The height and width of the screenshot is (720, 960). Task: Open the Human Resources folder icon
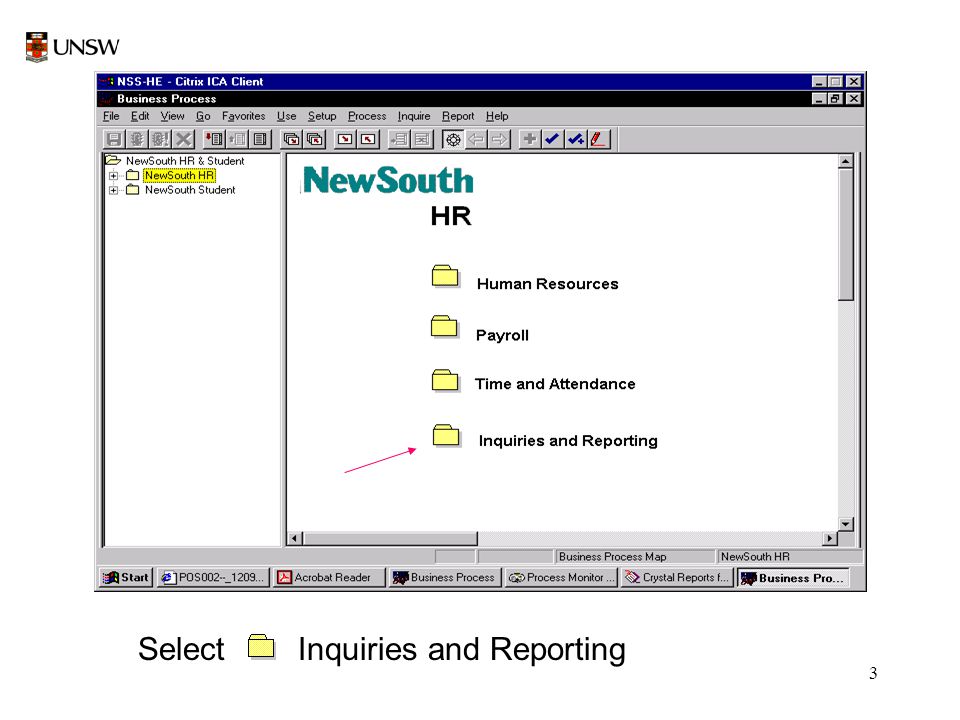pos(445,277)
